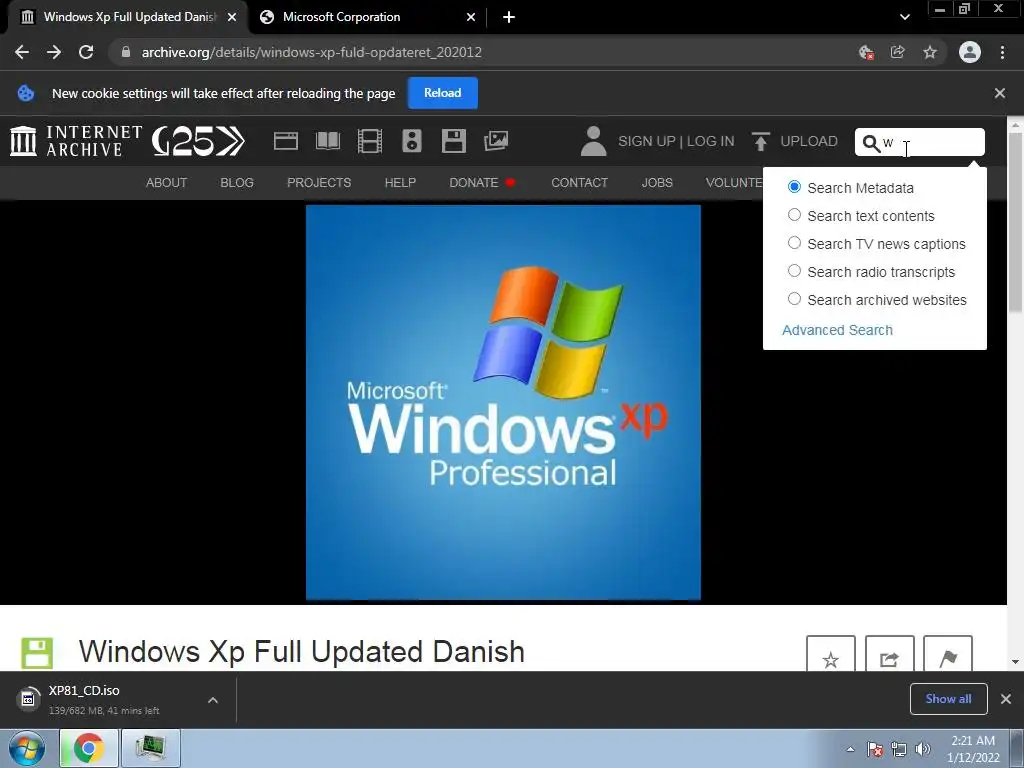This screenshot has width=1024, height=768.
Task: Open the Web (Wayback) media icon
Action: click(x=285, y=141)
